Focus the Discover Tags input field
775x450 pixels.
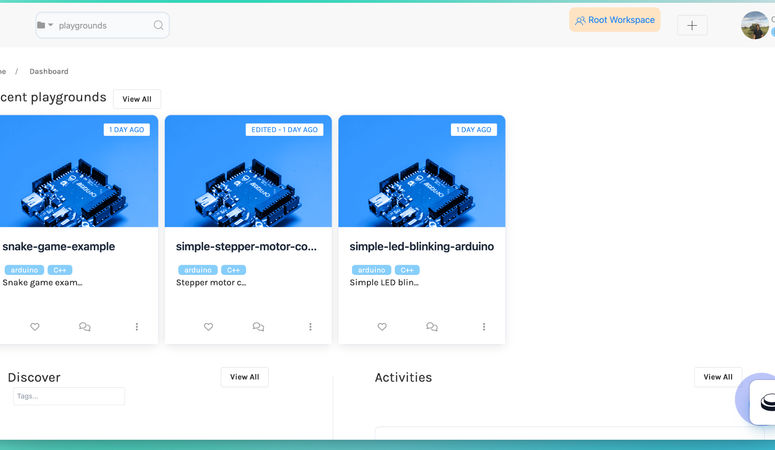[x=69, y=396]
